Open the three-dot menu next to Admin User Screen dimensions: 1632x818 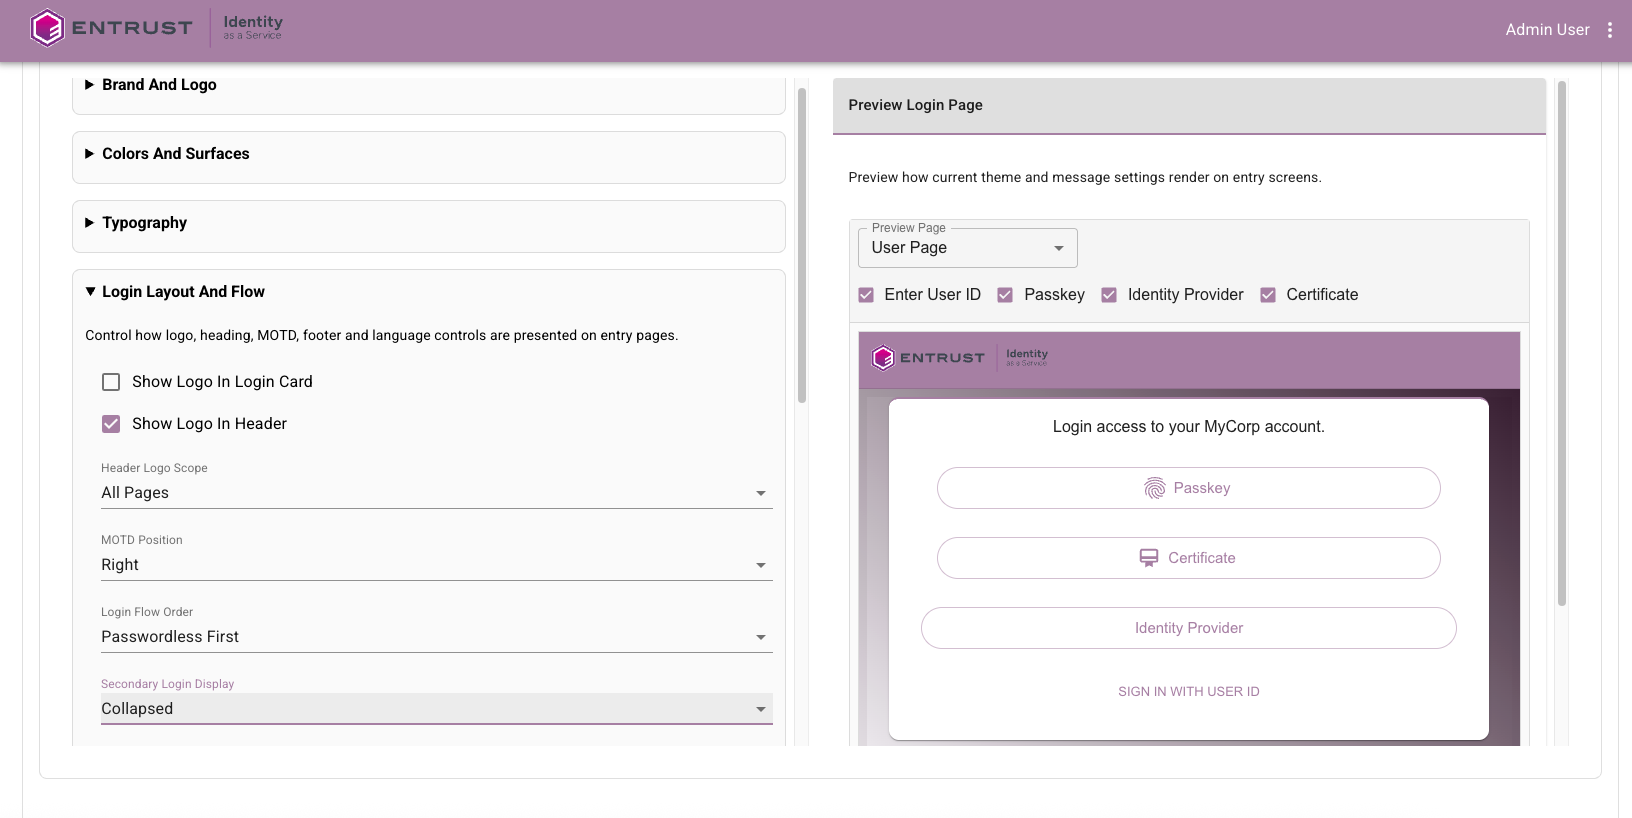tap(1610, 30)
